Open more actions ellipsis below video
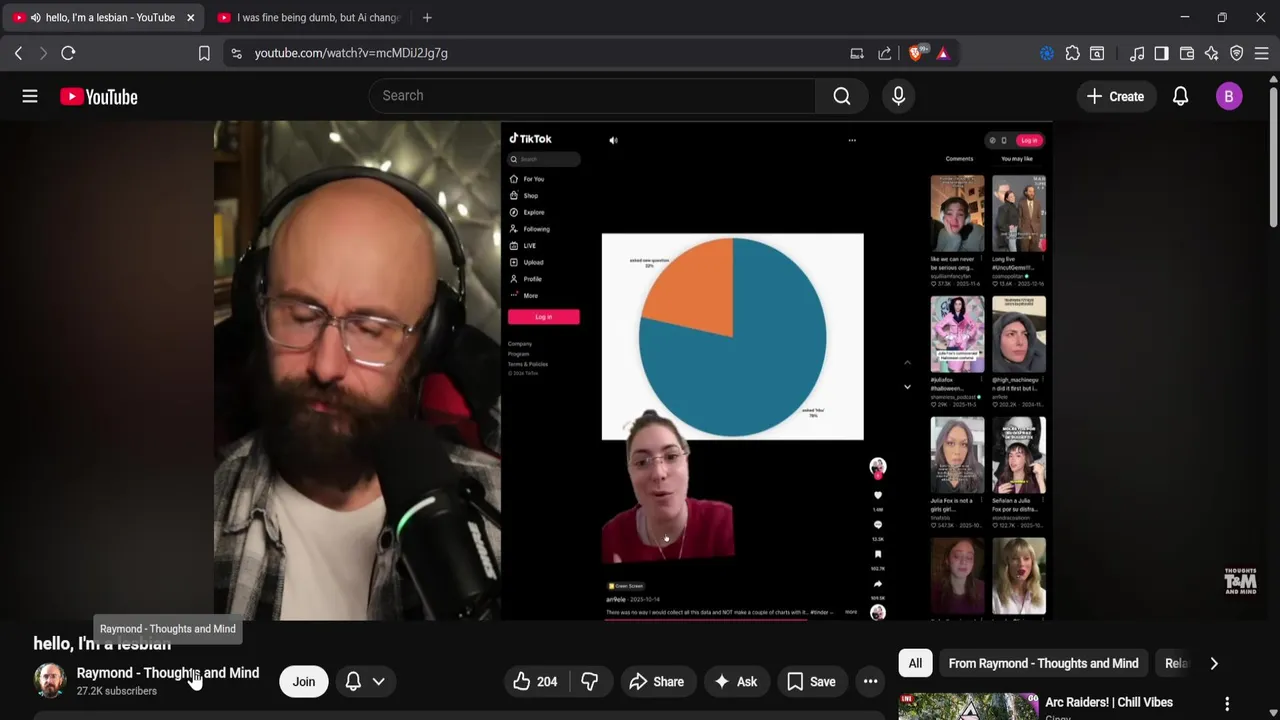Image resolution: width=1280 pixels, height=720 pixels. (871, 682)
